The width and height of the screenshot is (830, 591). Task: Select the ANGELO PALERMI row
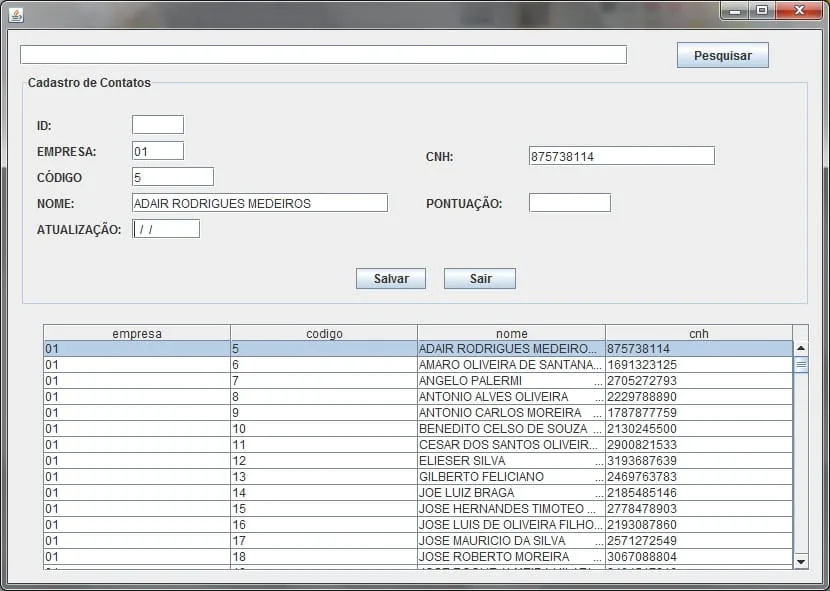[x=418, y=380]
